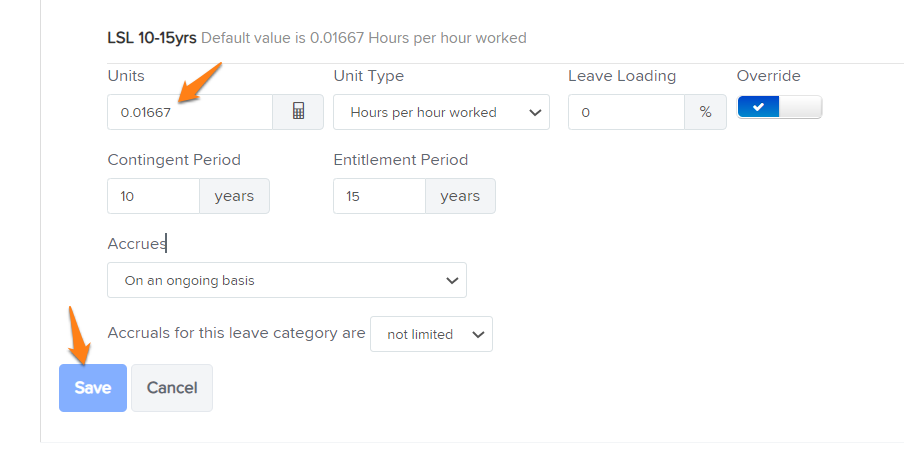Click into the Leave Loading value field
Image resolution: width=904 pixels, height=463 pixels.
[626, 112]
